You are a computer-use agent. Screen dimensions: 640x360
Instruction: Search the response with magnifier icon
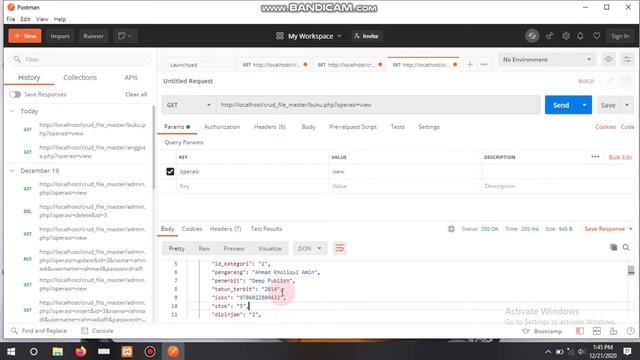point(626,247)
